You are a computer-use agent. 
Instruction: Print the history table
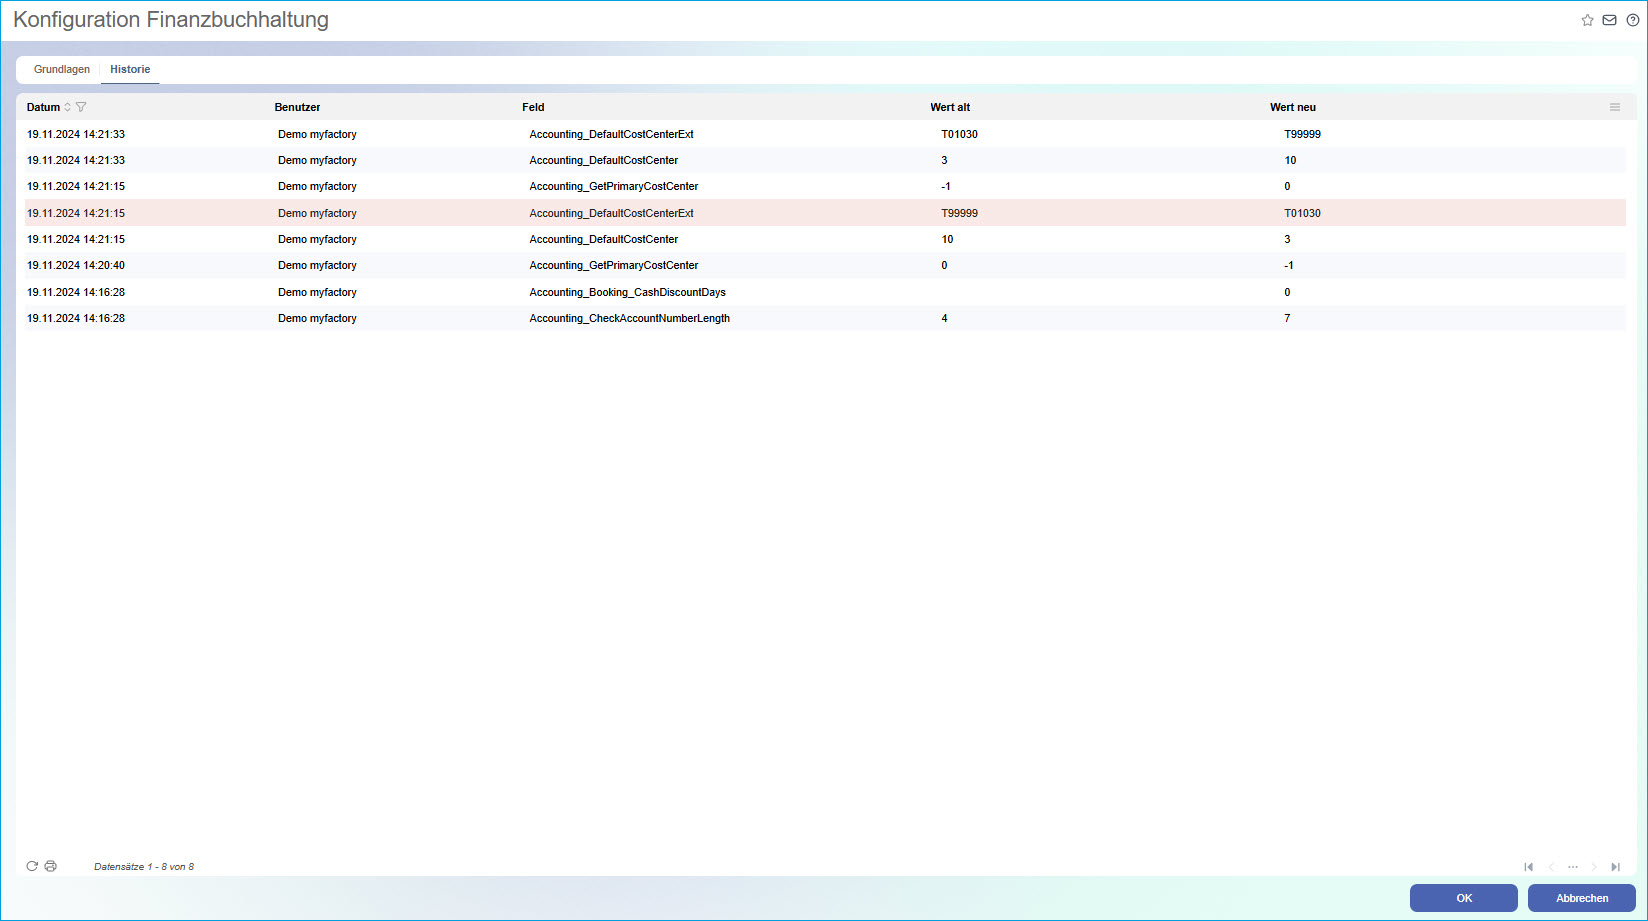coord(51,866)
